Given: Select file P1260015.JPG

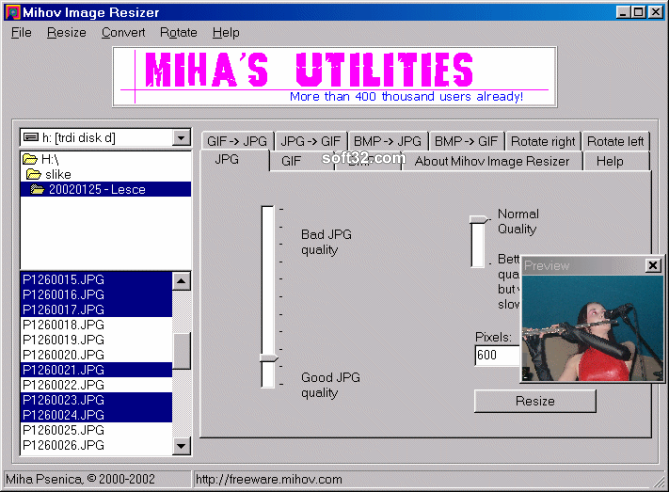Looking at the screenshot, I should tap(96, 279).
